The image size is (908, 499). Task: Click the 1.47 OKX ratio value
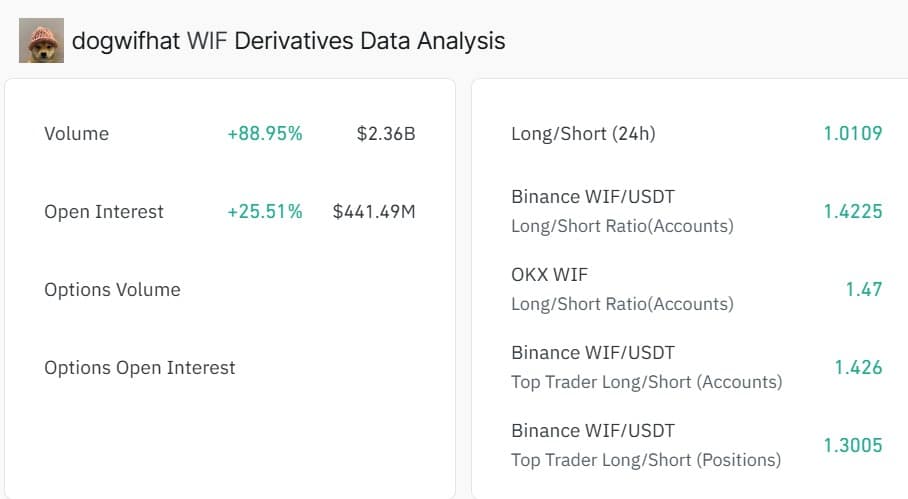click(863, 289)
